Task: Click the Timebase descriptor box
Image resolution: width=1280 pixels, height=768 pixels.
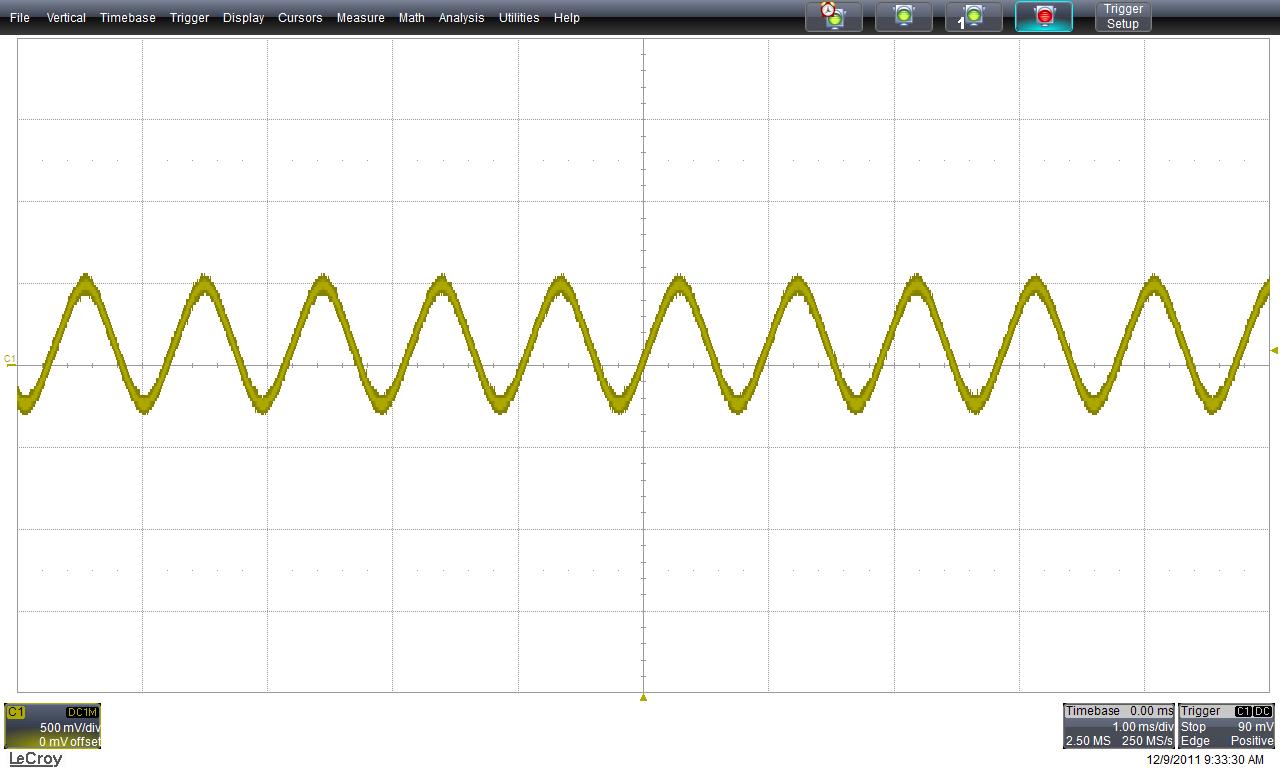Action: [x=1119, y=726]
